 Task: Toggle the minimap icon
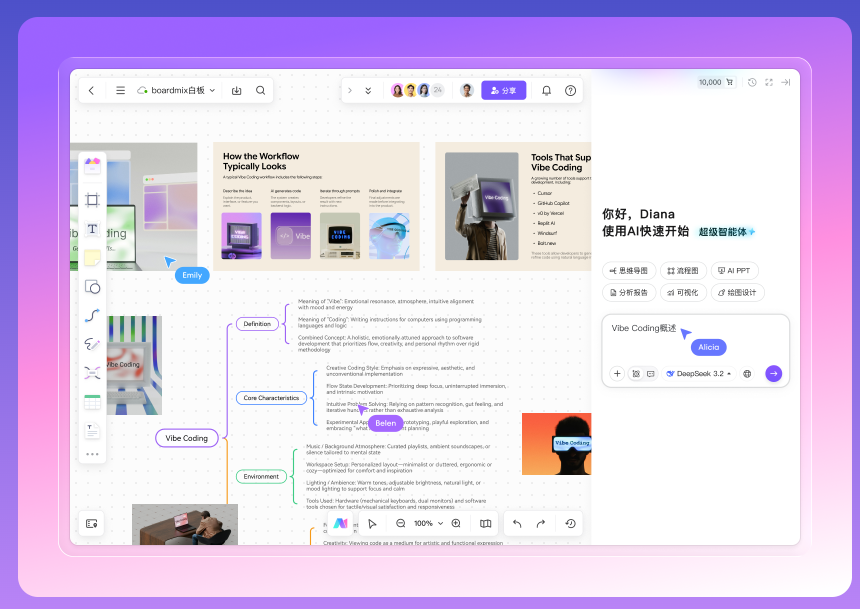click(485, 523)
